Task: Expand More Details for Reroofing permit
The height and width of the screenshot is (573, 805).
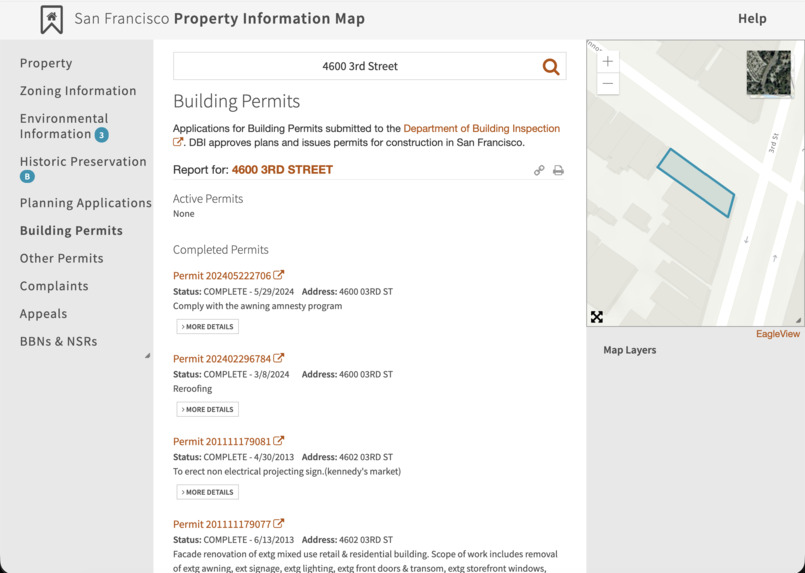Action: tap(207, 409)
